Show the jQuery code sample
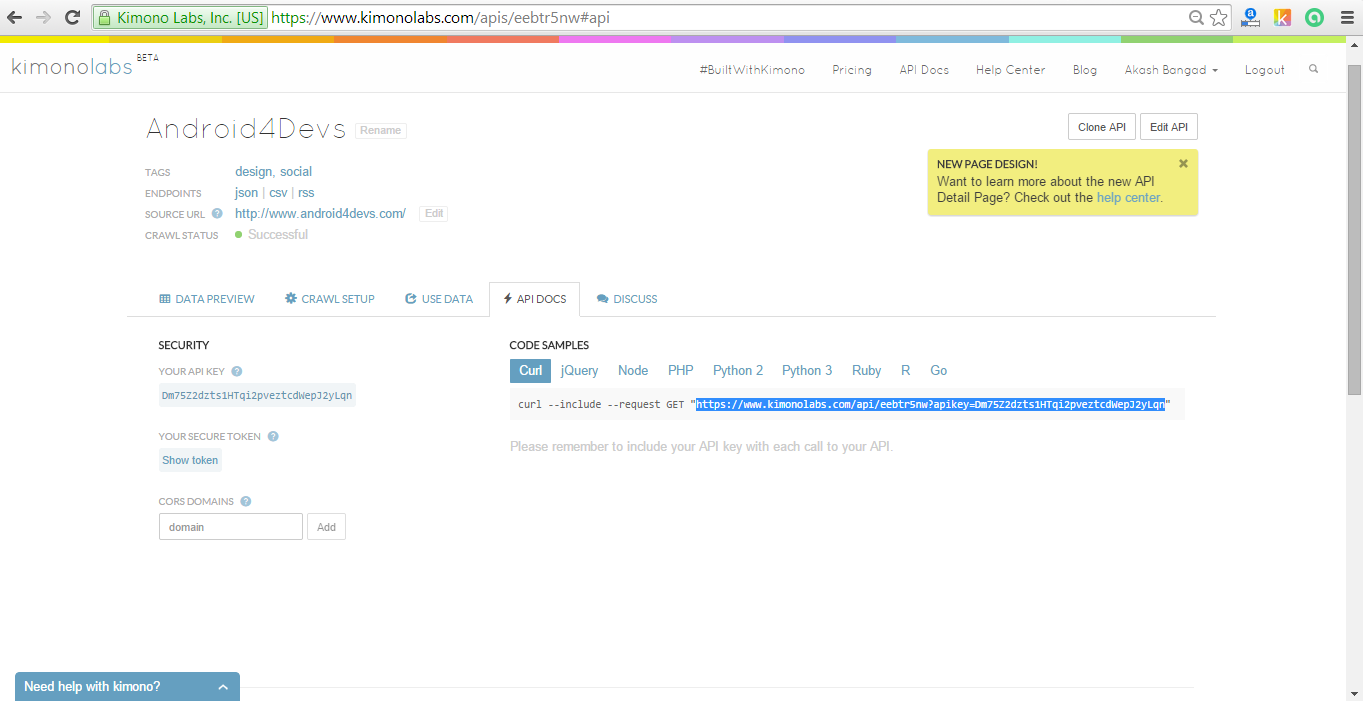This screenshot has height=702, width=1366. 579,370
